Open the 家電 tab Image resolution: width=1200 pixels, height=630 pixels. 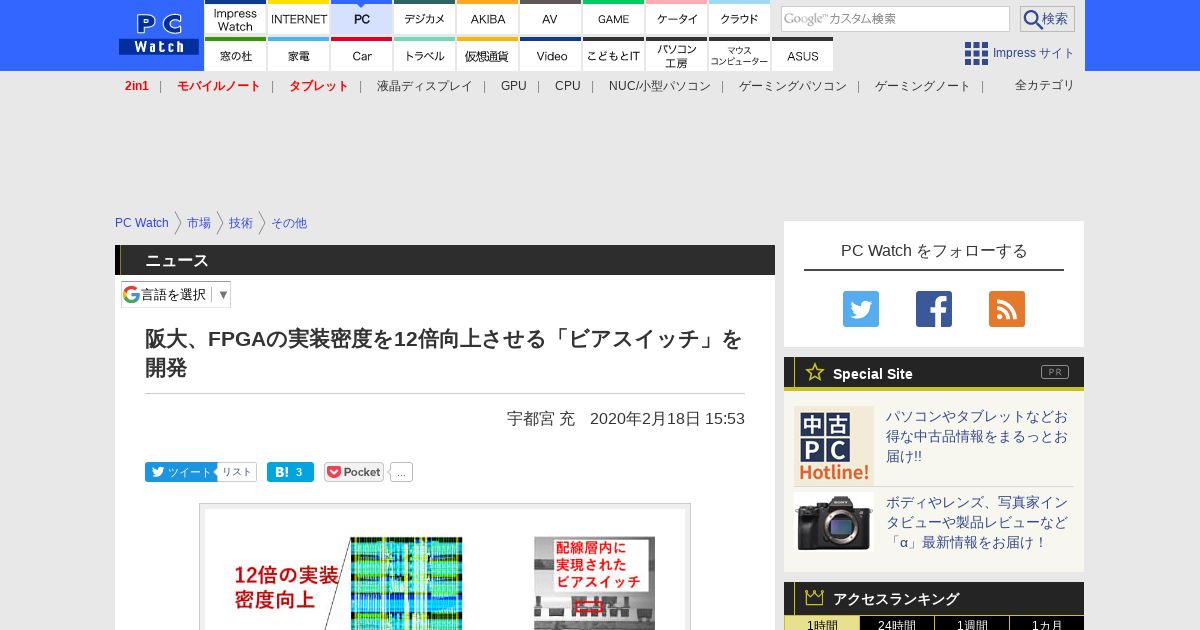(299, 56)
